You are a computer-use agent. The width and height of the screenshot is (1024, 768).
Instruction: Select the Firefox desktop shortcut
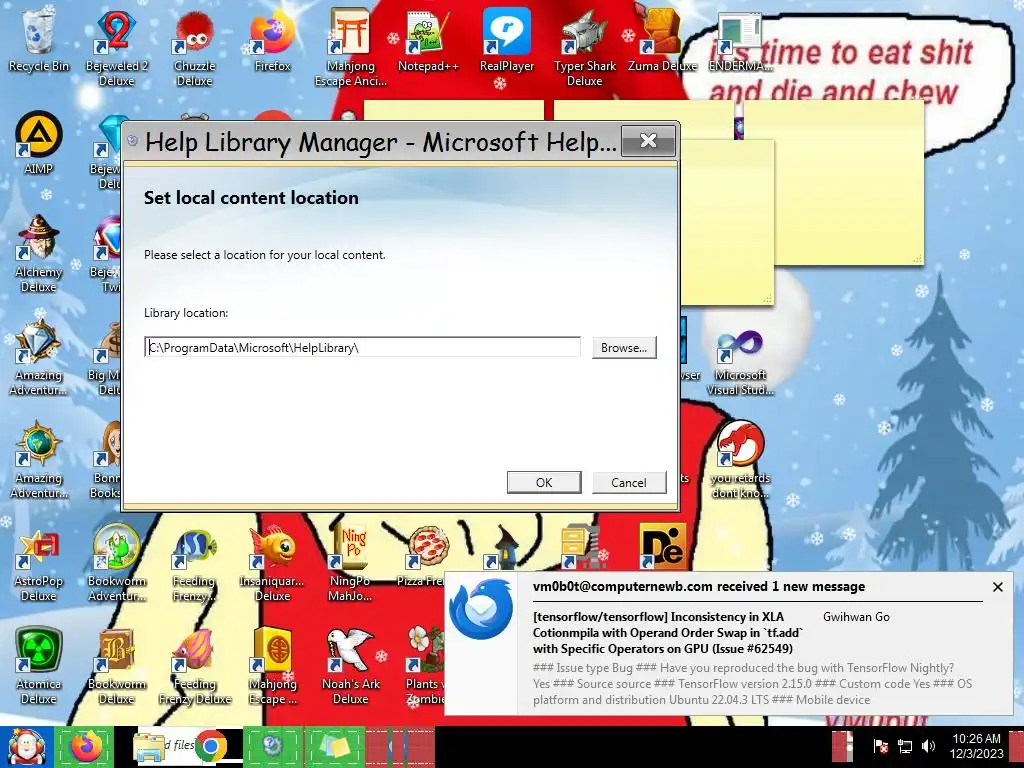(x=272, y=40)
